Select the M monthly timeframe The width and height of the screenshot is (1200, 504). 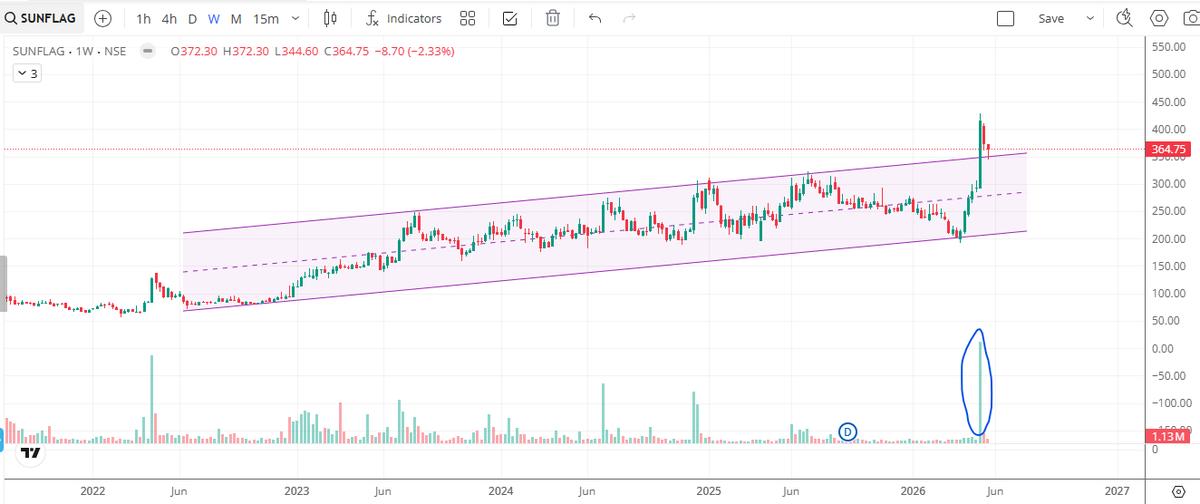[235, 19]
